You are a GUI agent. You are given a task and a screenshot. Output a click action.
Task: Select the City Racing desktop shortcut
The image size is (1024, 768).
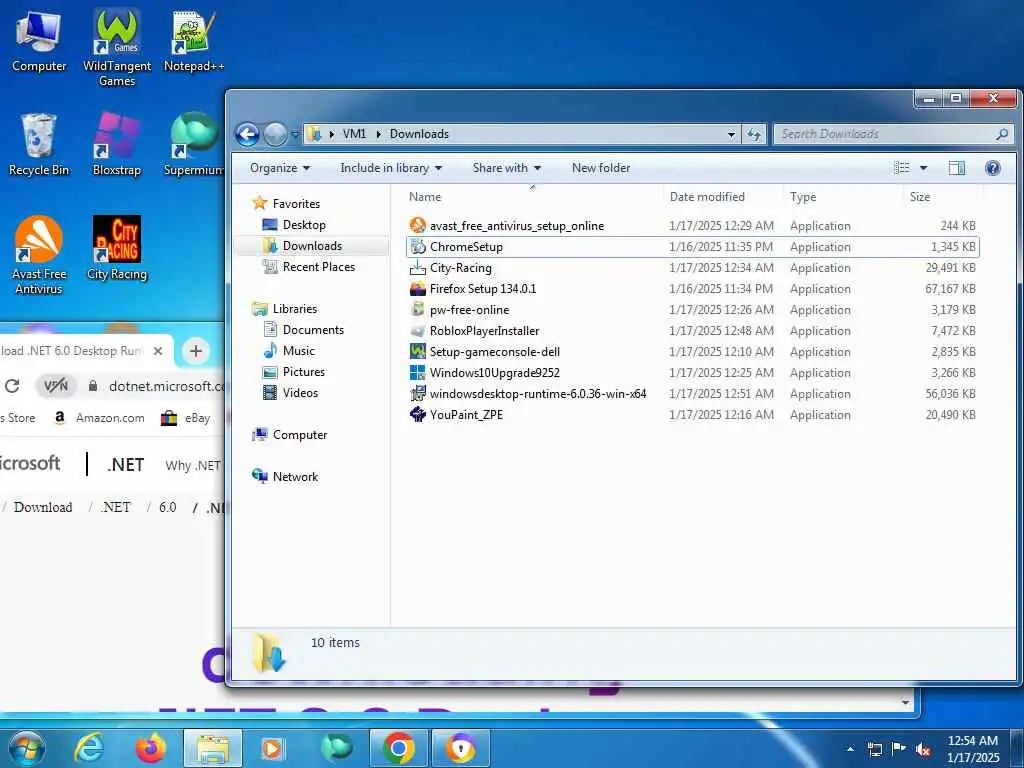117,248
